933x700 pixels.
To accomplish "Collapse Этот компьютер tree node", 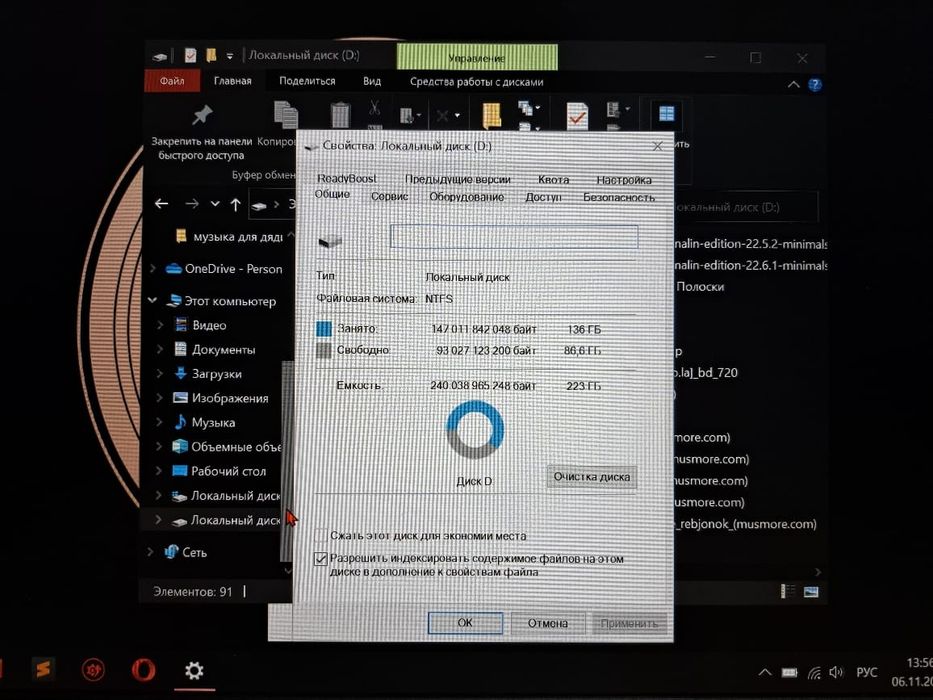I will [152, 300].
